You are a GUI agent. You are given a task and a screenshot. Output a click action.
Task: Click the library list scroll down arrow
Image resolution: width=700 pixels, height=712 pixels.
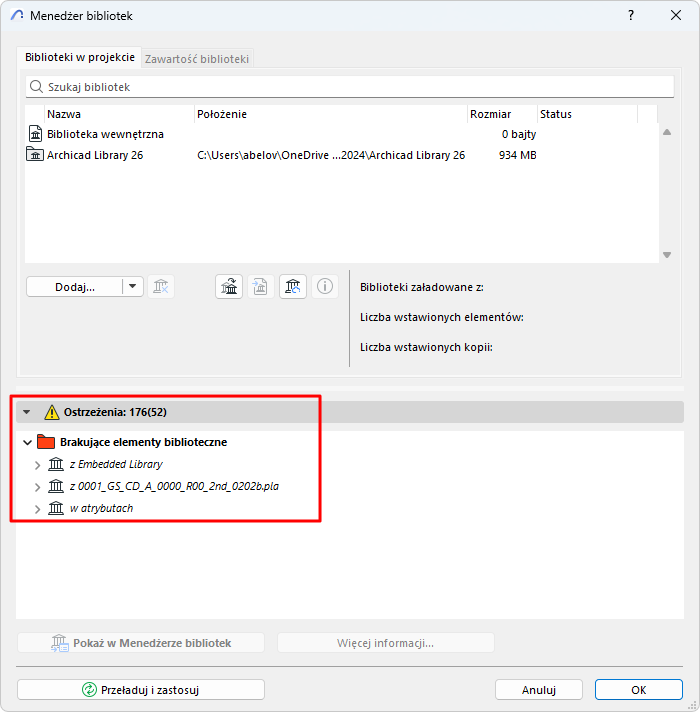[667, 255]
